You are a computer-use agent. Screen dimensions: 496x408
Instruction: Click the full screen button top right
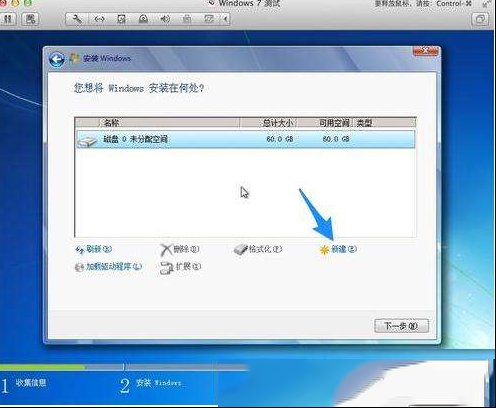coord(480,19)
